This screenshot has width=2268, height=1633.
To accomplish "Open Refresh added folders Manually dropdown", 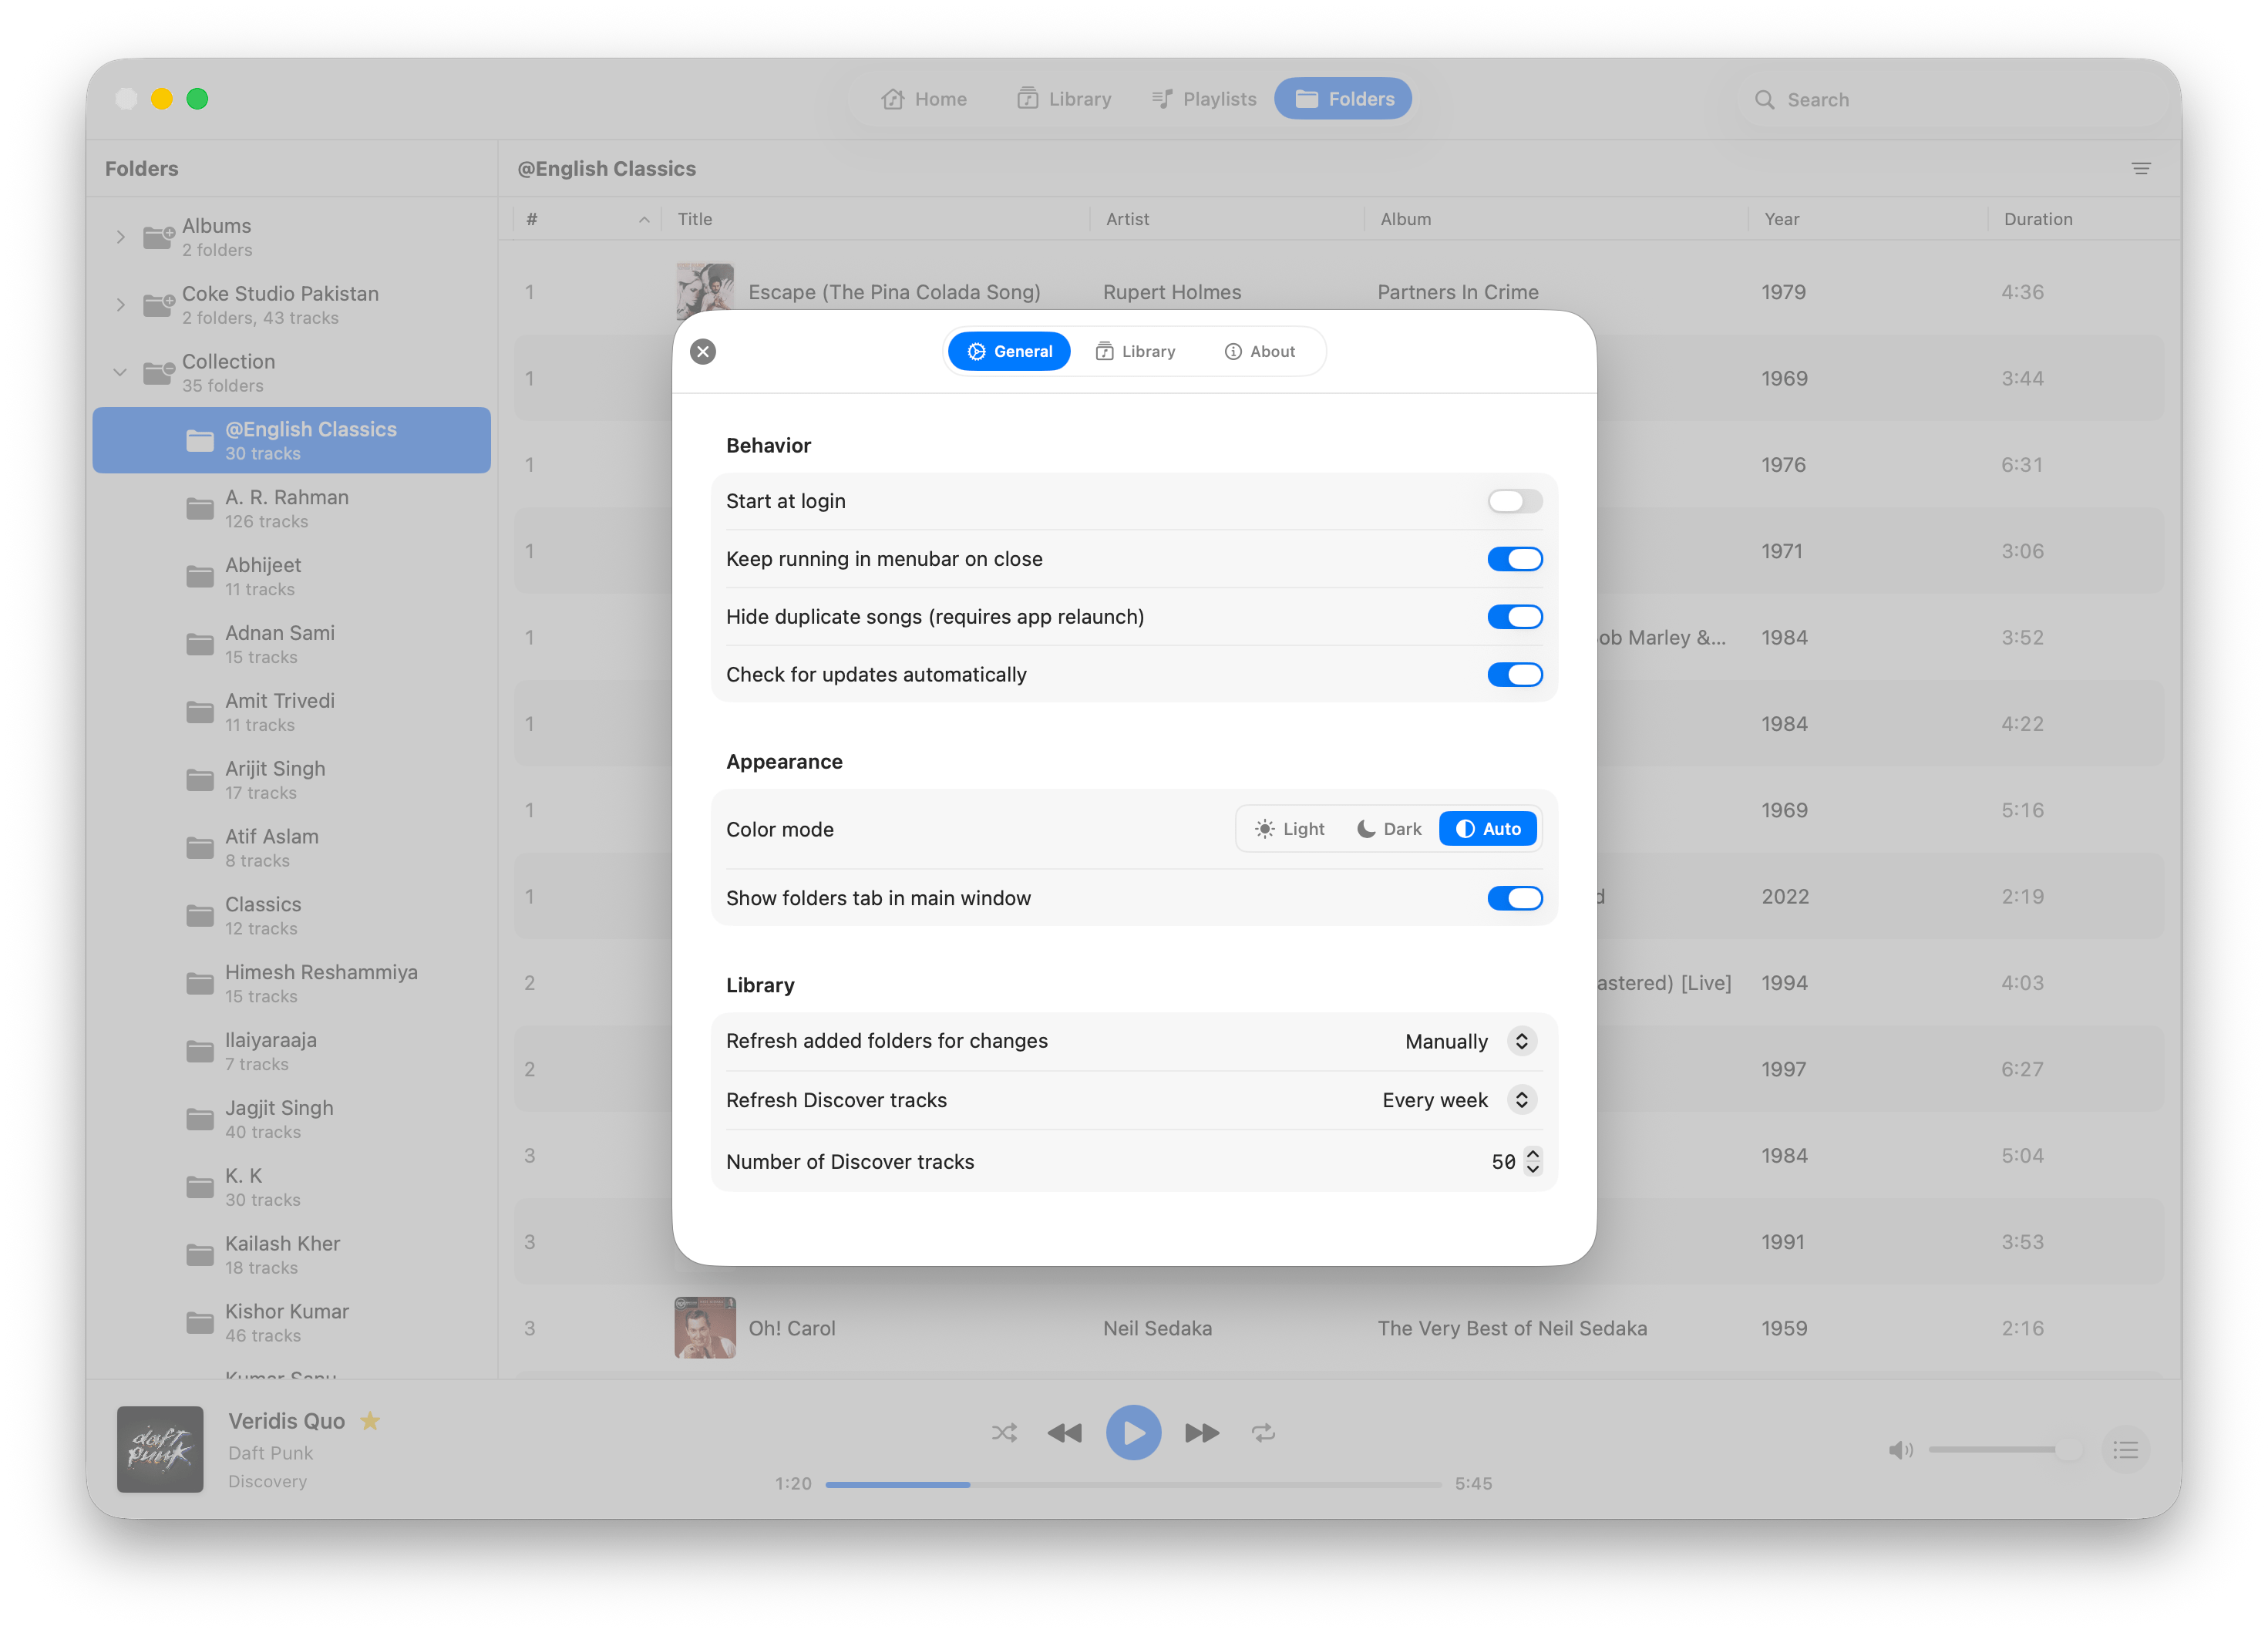I will pos(1470,1041).
